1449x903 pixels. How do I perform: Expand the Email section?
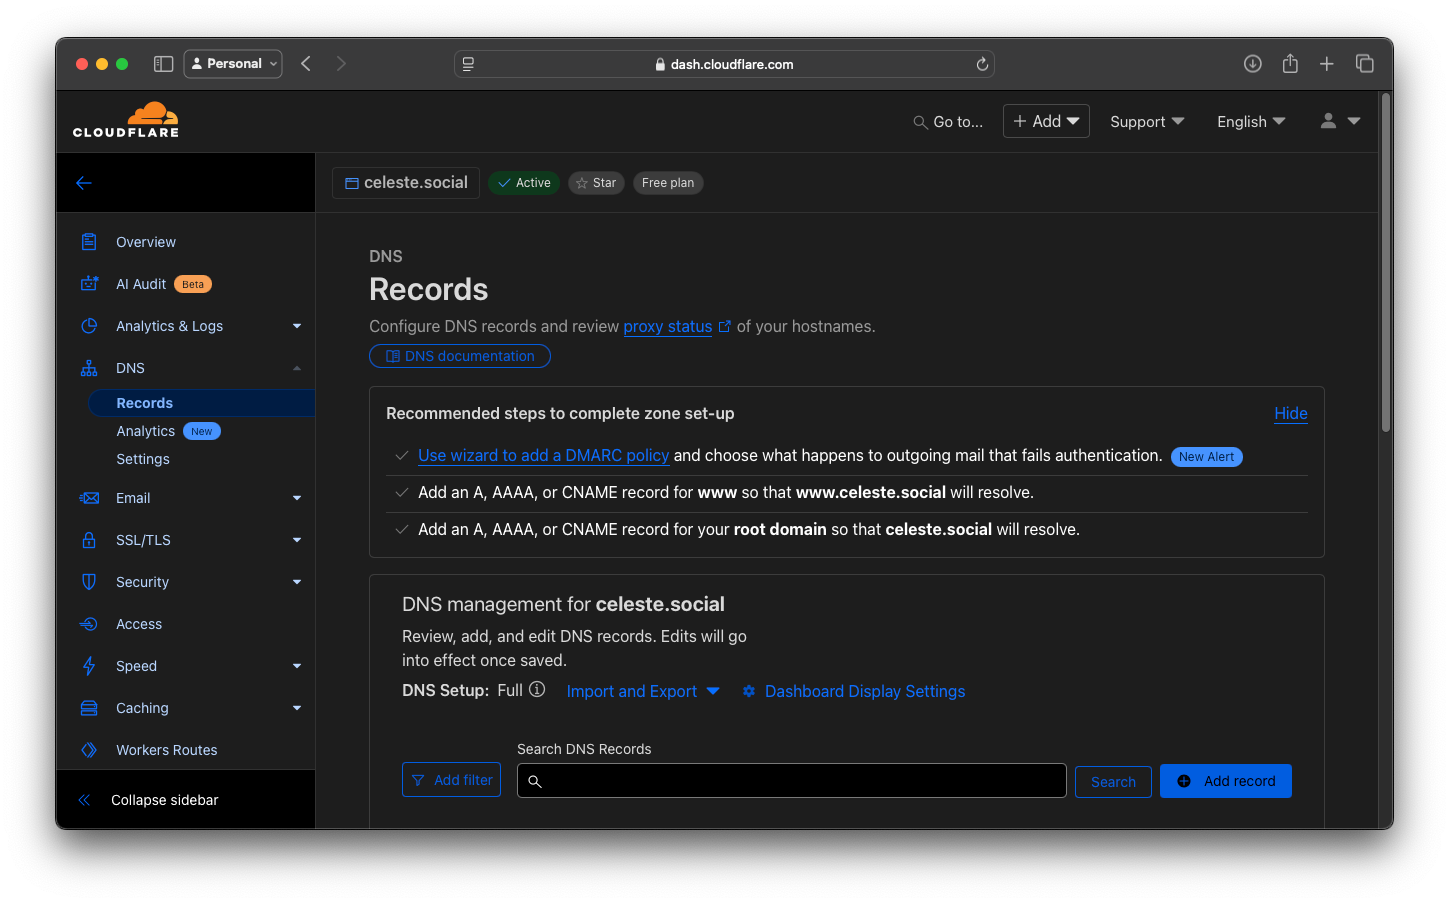pos(297,498)
